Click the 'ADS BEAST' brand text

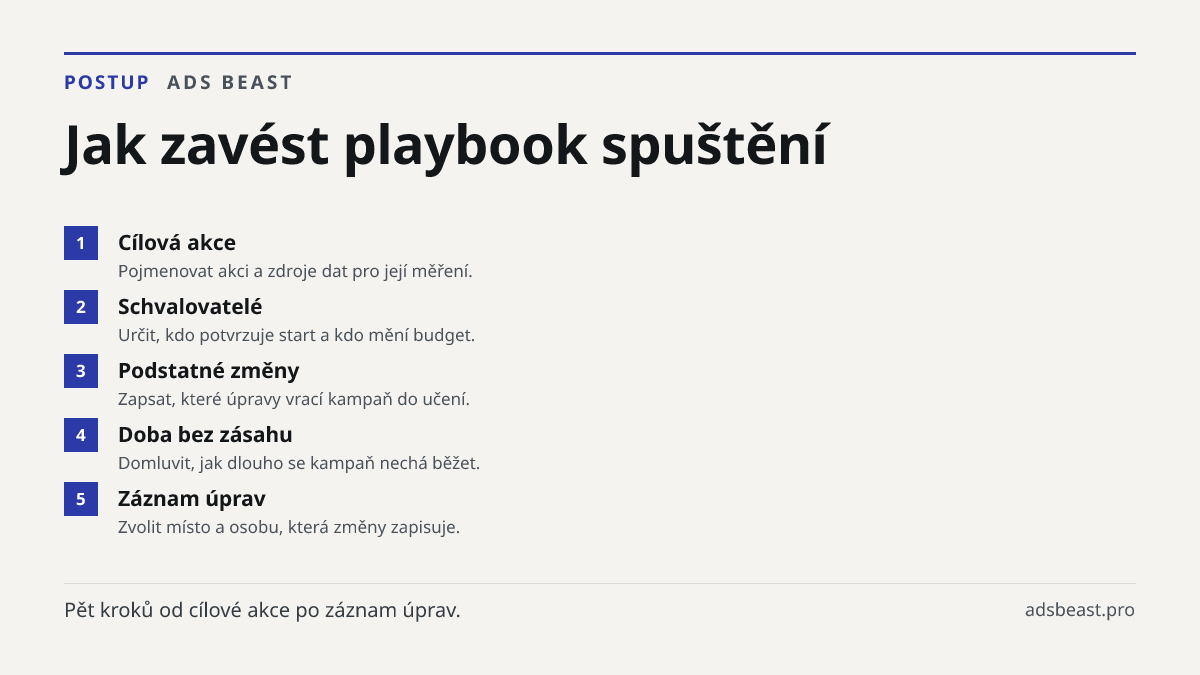click(230, 83)
